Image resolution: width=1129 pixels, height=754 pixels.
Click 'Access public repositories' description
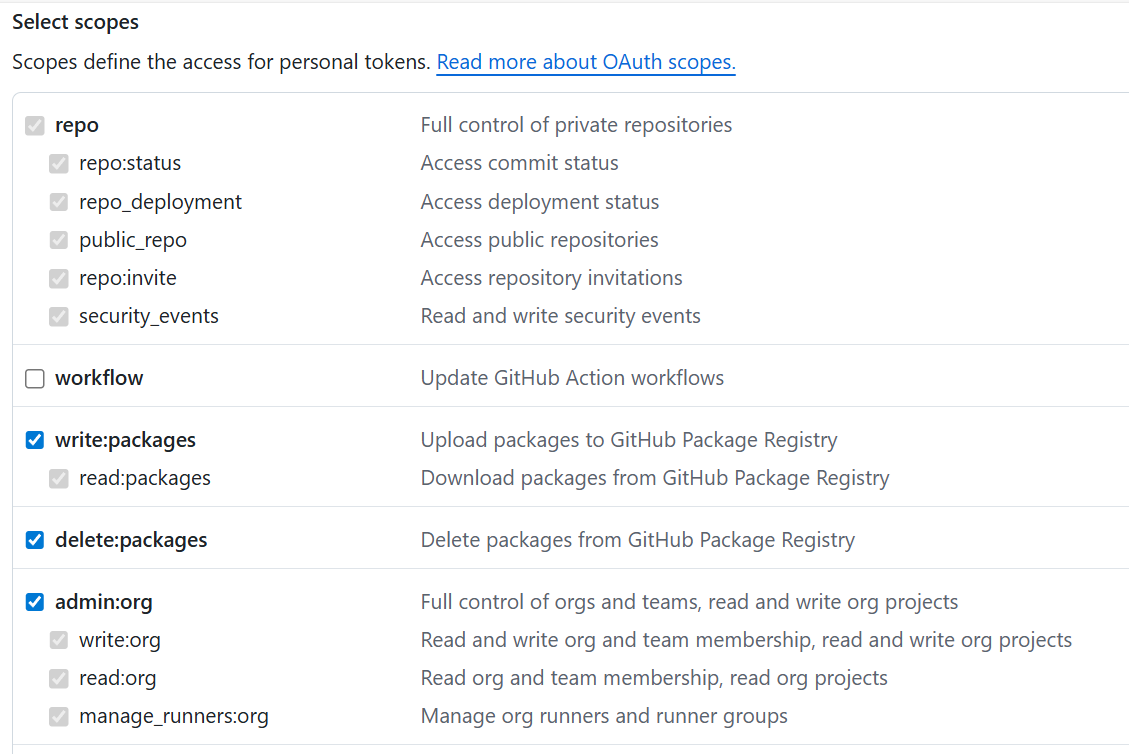pyautogui.click(x=539, y=240)
